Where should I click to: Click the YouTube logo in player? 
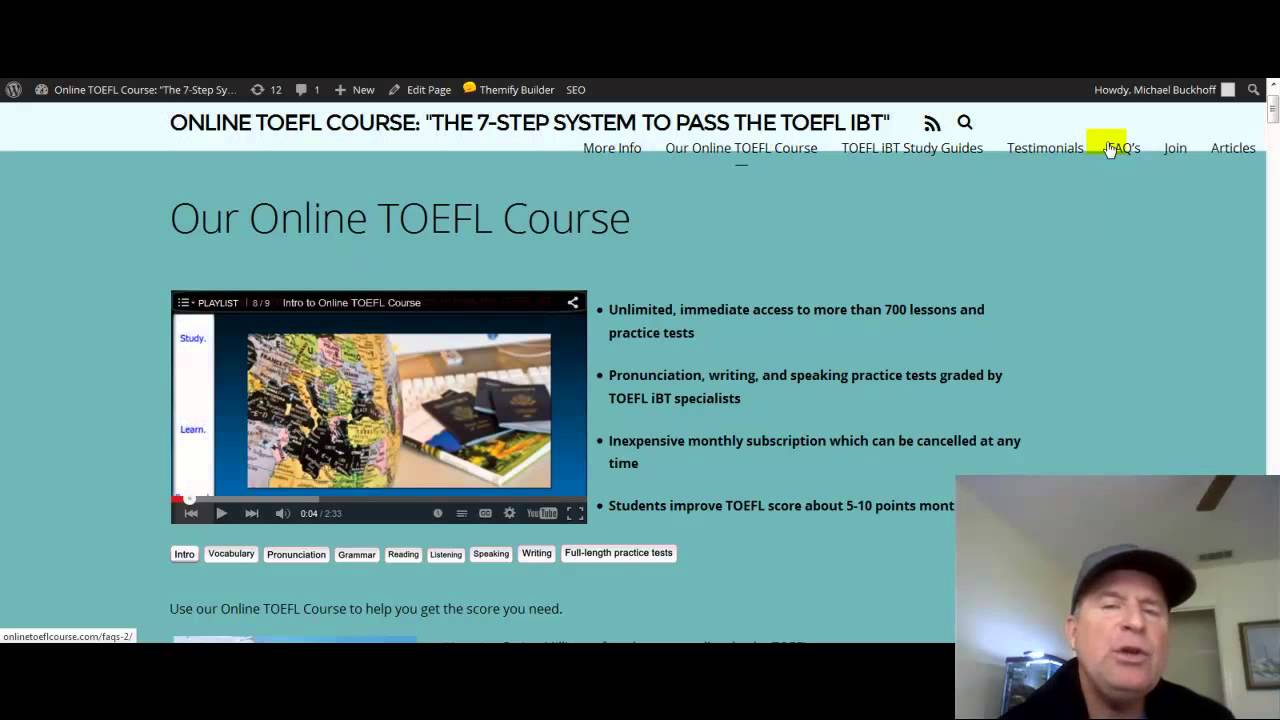pyautogui.click(x=542, y=513)
